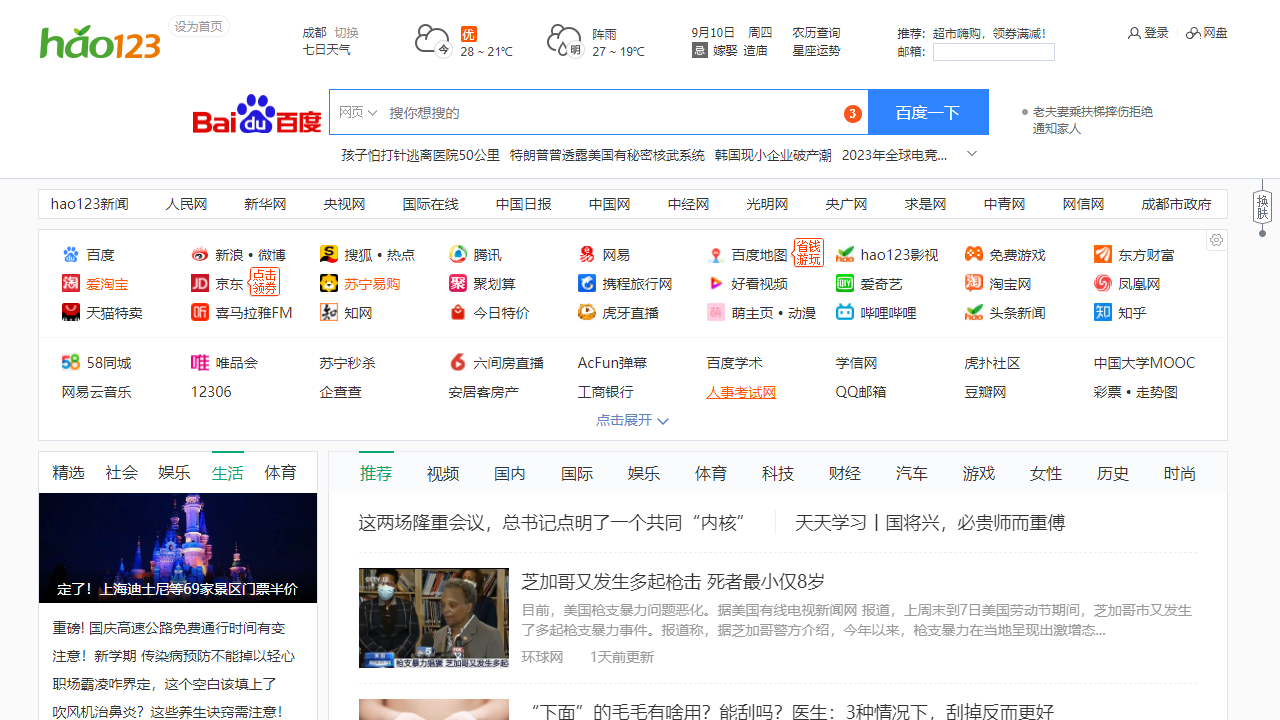Click the login user icon
This screenshot has width=1280, height=720.
click(x=1134, y=32)
